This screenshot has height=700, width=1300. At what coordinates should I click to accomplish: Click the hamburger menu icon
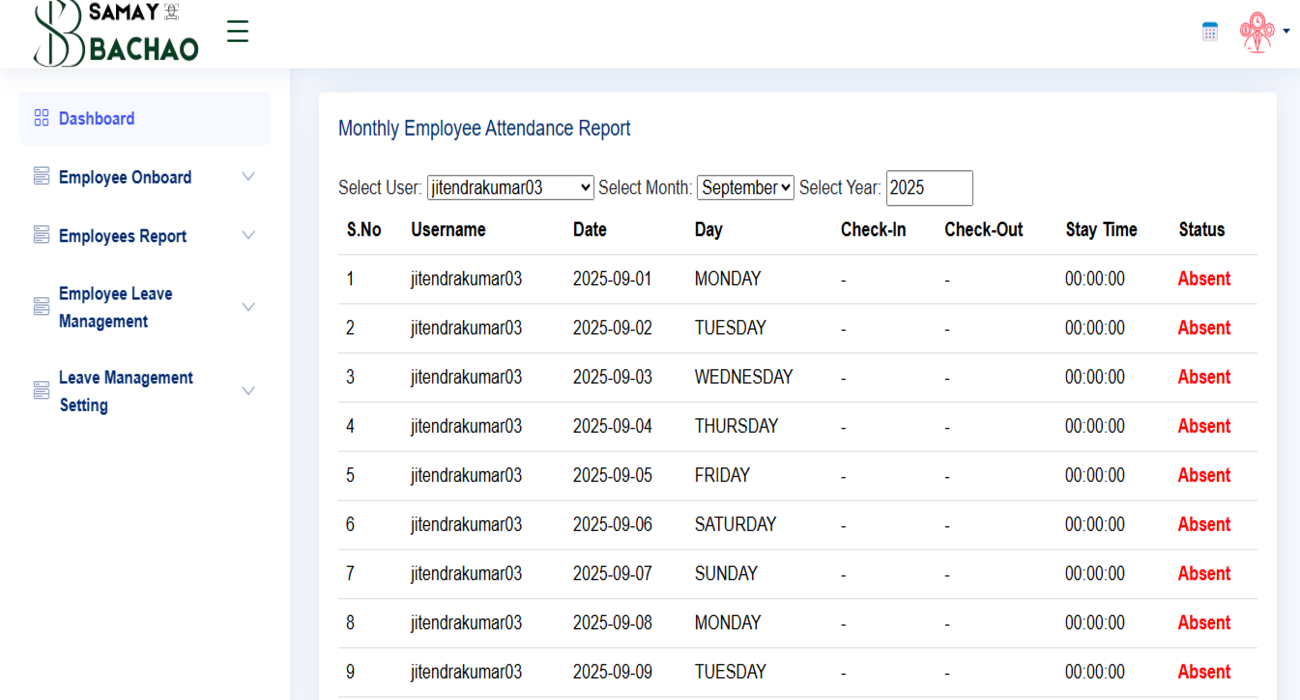(x=237, y=31)
